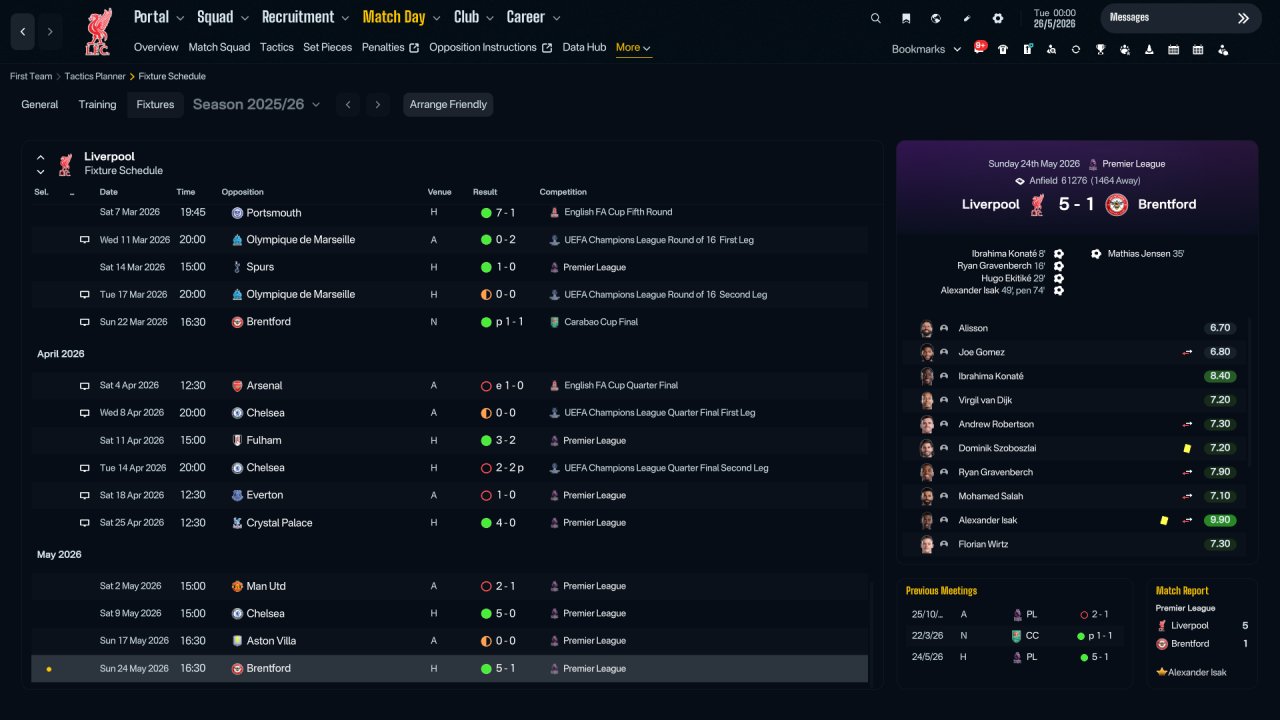Click the circular arrows shortcut icon
1280x720 pixels.
coord(1076,49)
